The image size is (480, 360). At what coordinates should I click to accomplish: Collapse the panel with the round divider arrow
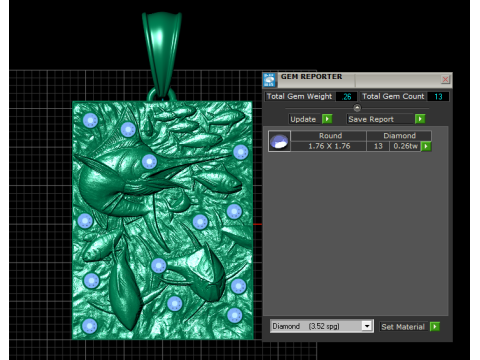click(357, 108)
